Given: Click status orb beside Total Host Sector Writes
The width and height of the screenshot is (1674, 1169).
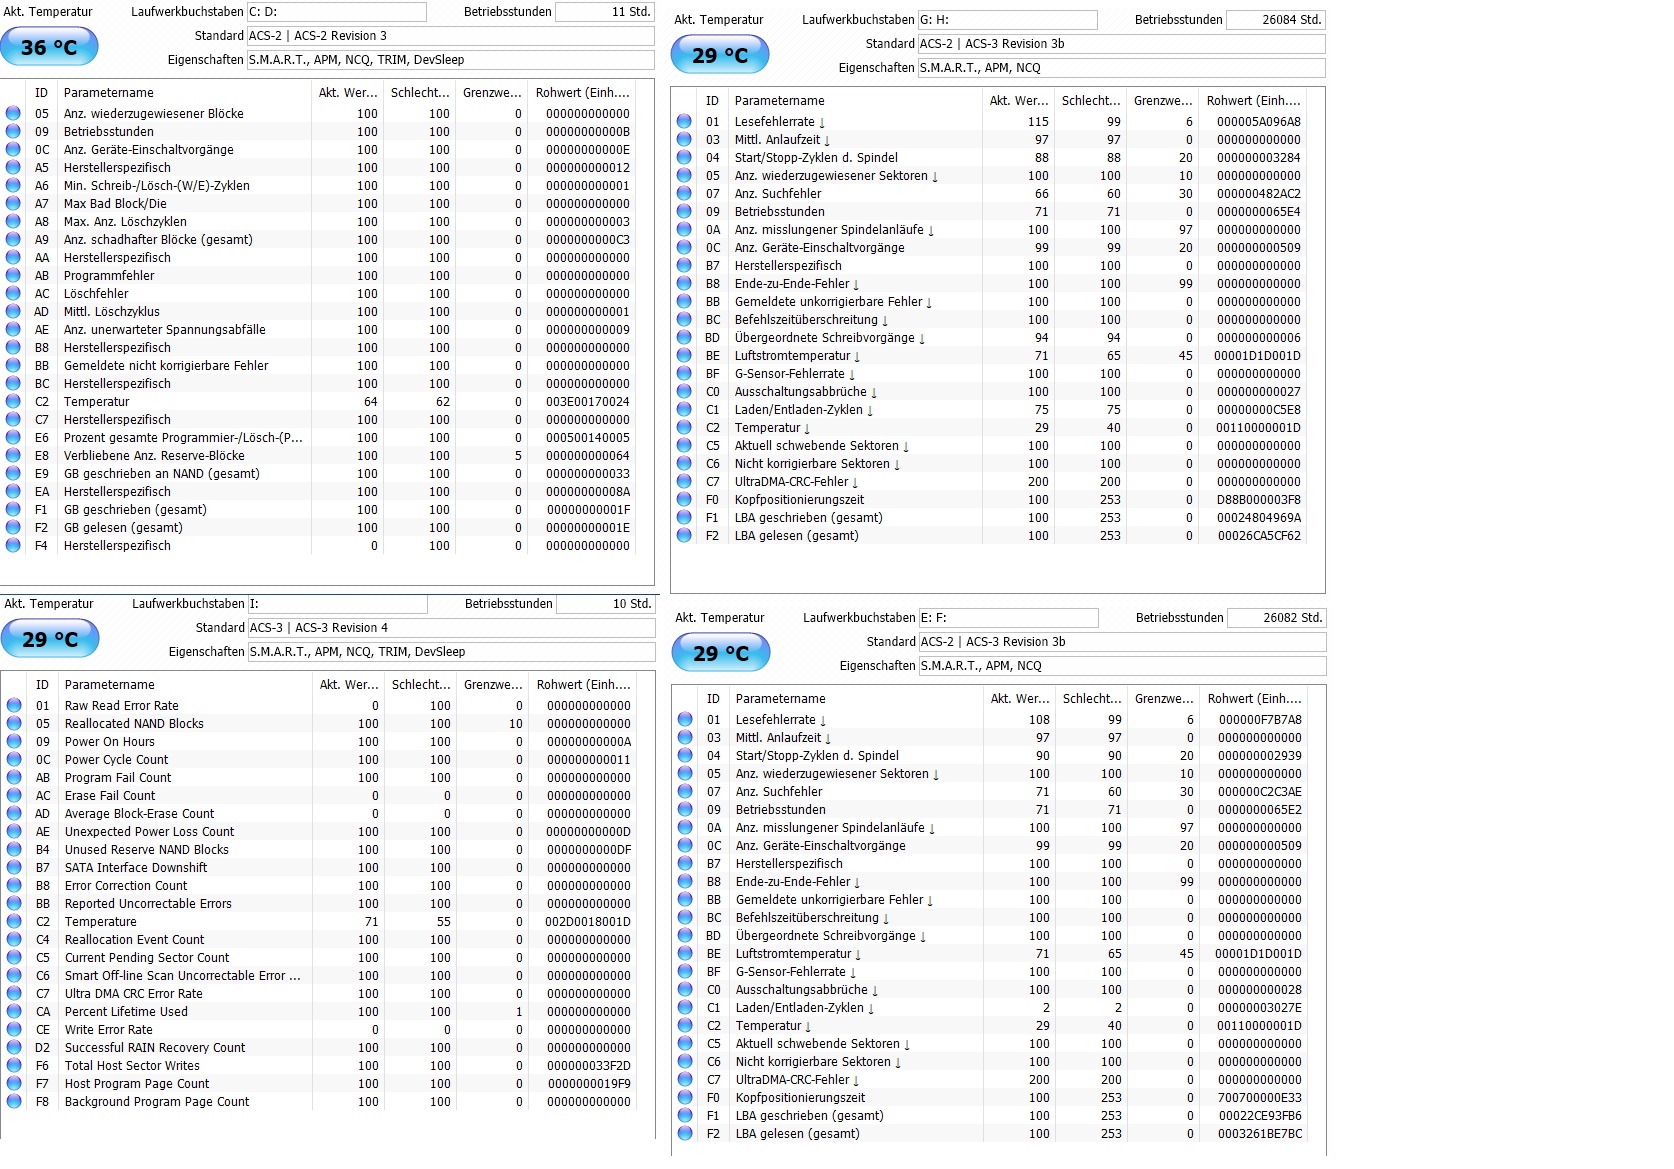Looking at the screenshot, I should click(x=14, y=1065).
